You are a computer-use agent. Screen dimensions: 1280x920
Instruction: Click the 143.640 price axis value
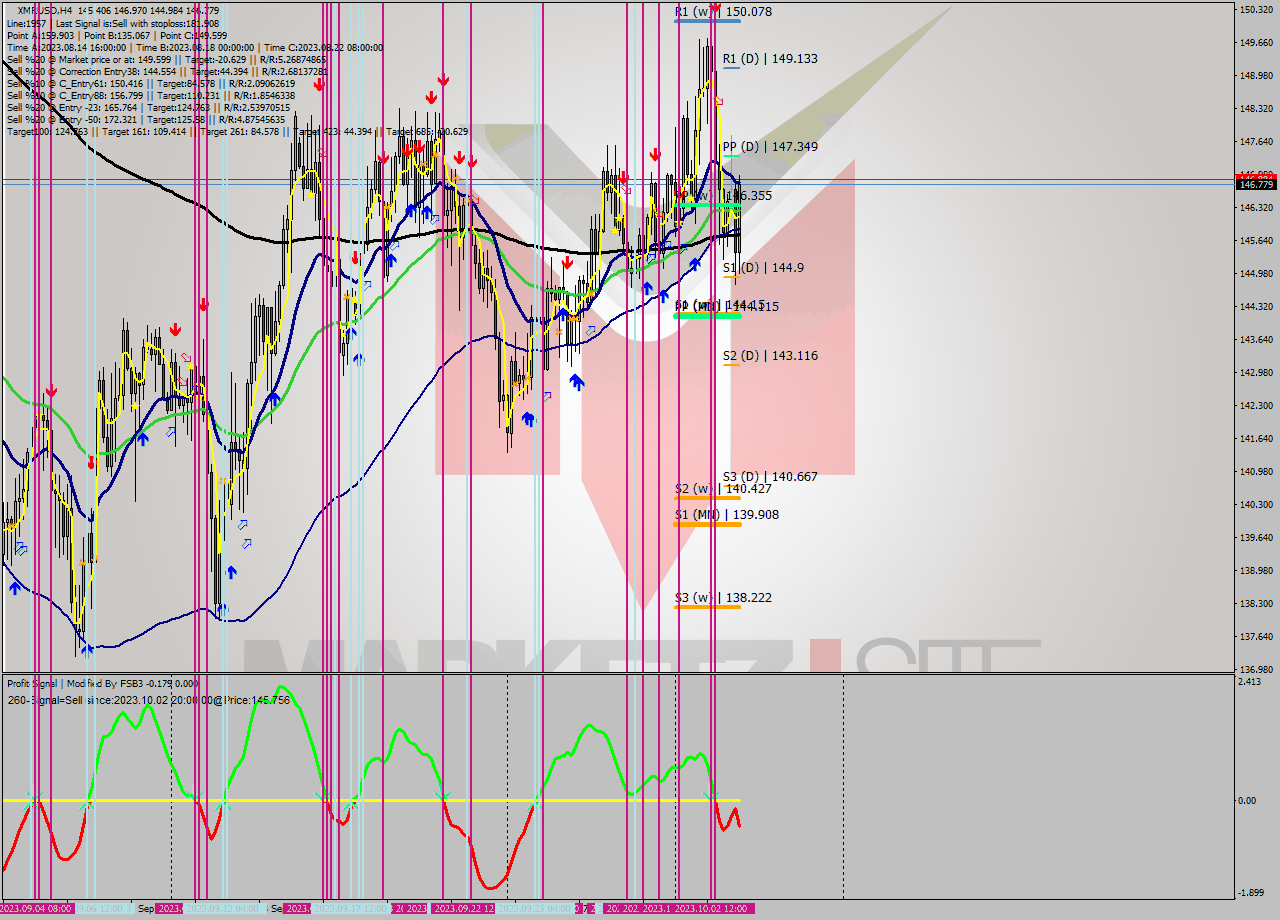[1256, 340]
